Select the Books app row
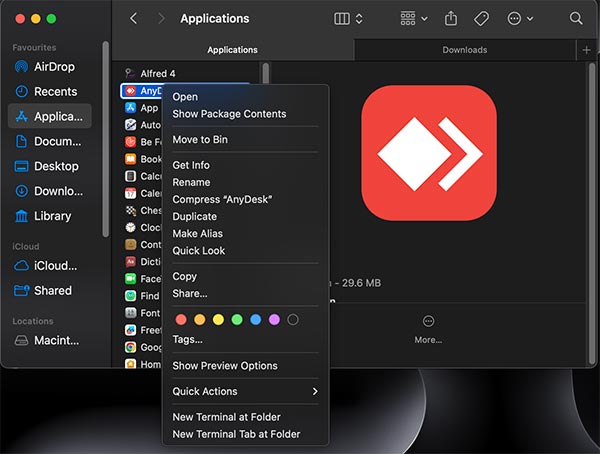 tap(142, 159)
